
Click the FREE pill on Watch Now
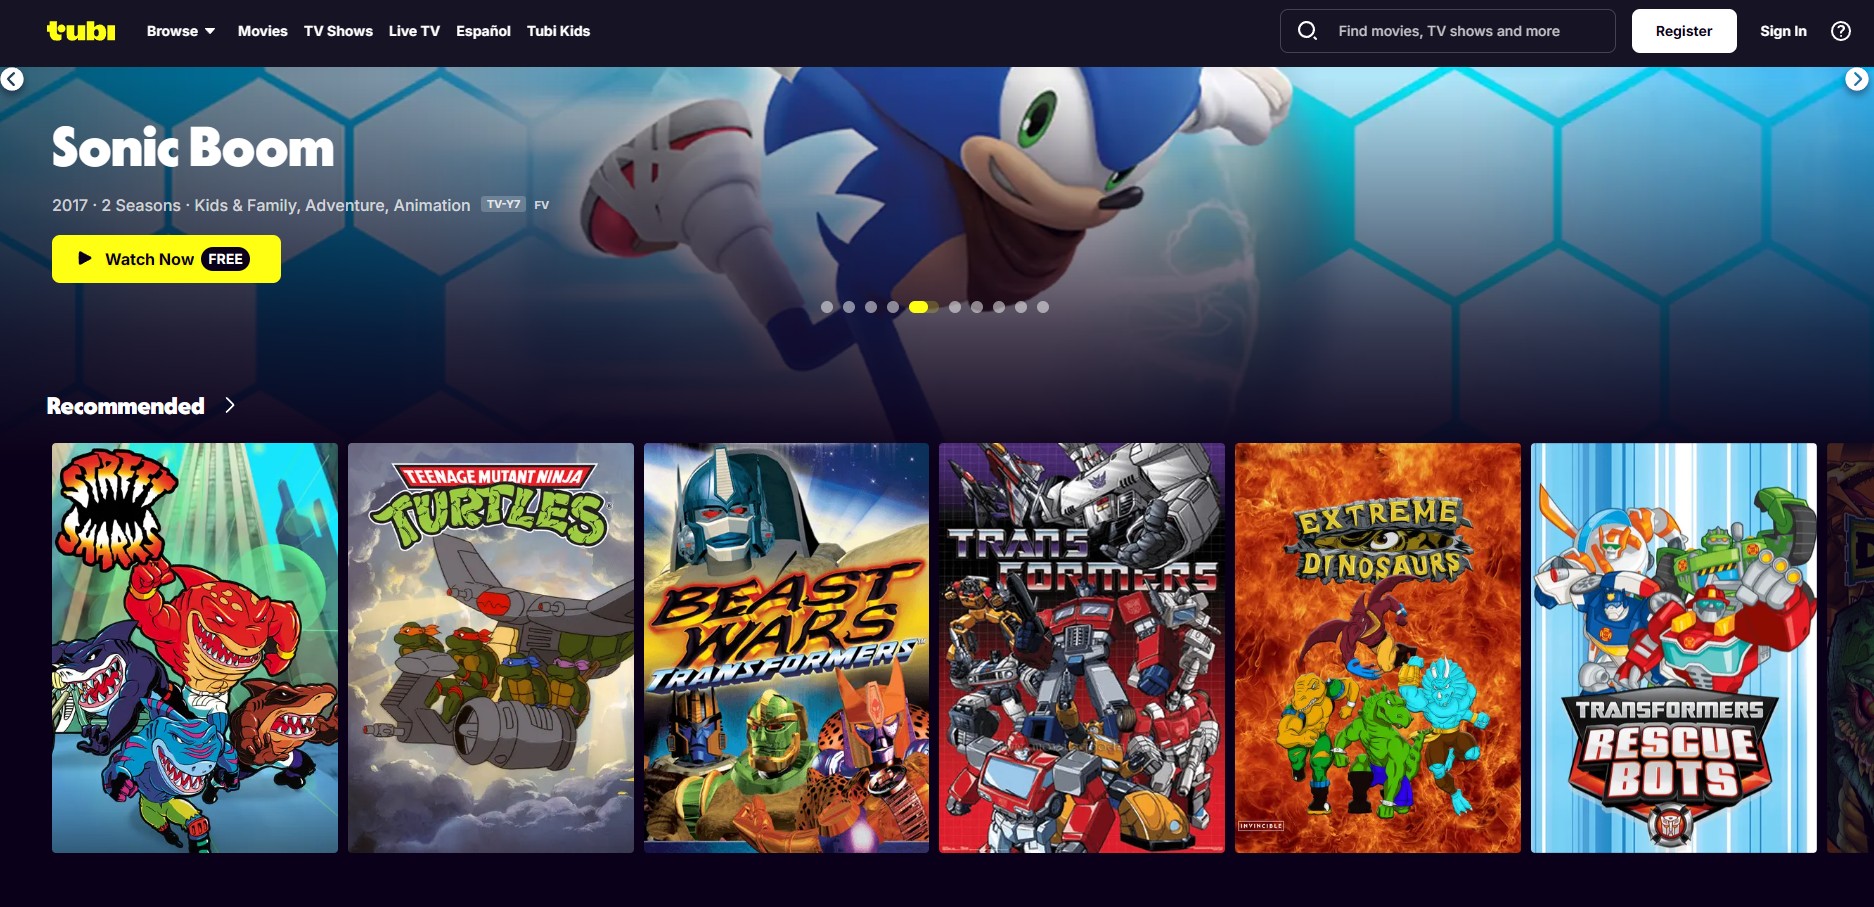[225, 259]
